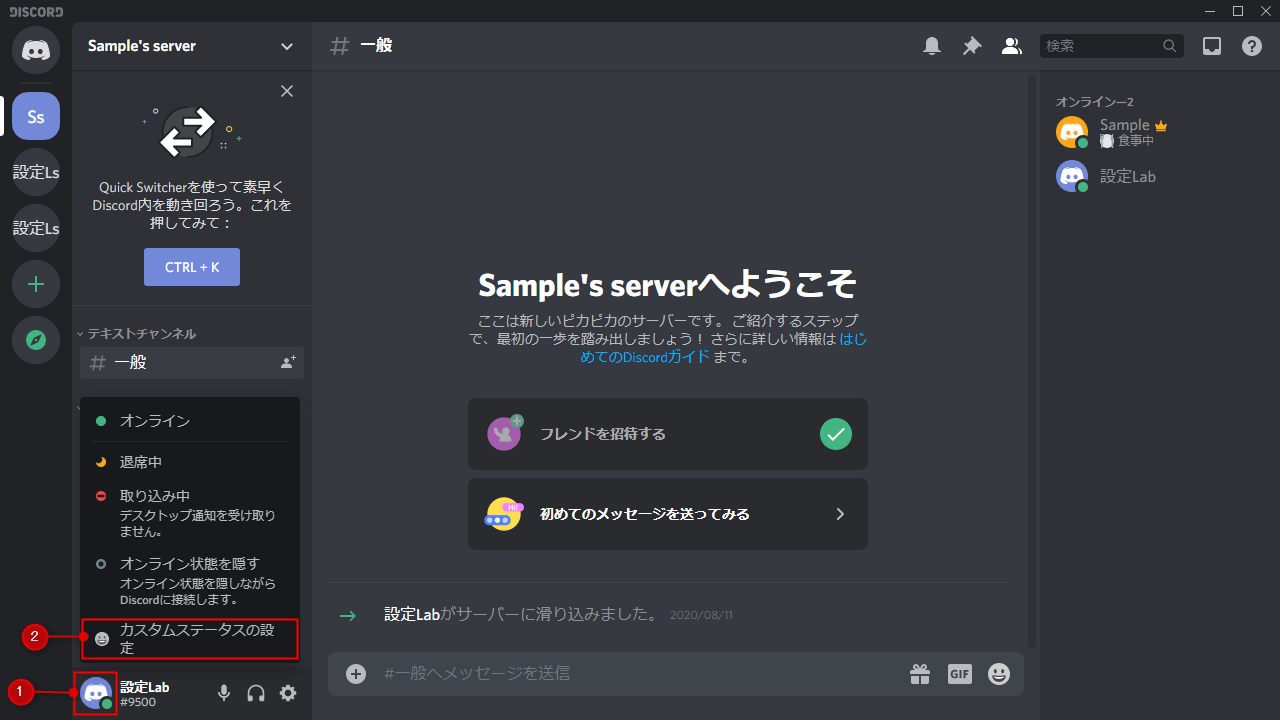Open the first 設定Ls server icon
This screenshot has width=1280, height=720.
pos(36,172)
